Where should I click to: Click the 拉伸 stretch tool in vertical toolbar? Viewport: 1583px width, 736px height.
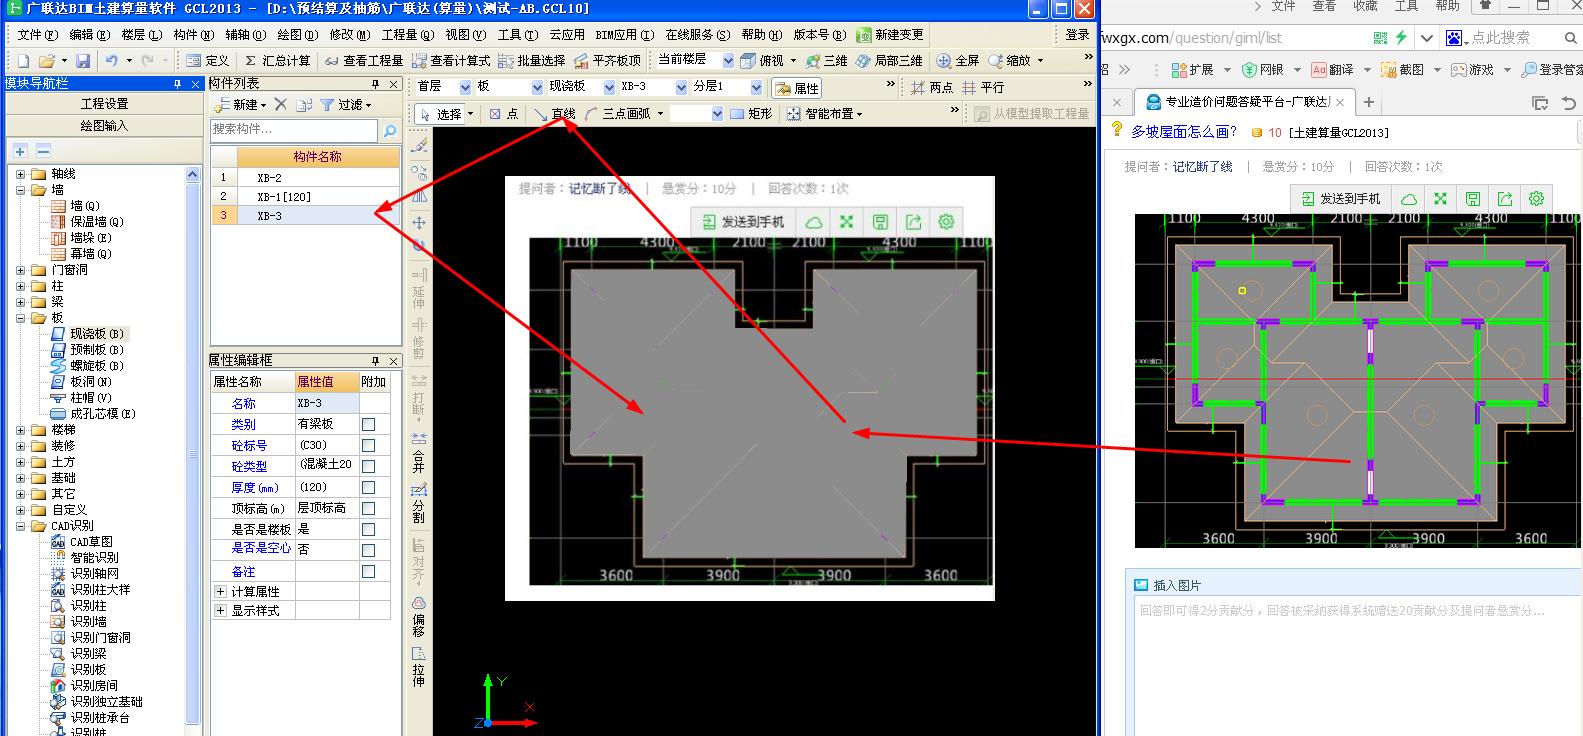(x=419, y=667)
